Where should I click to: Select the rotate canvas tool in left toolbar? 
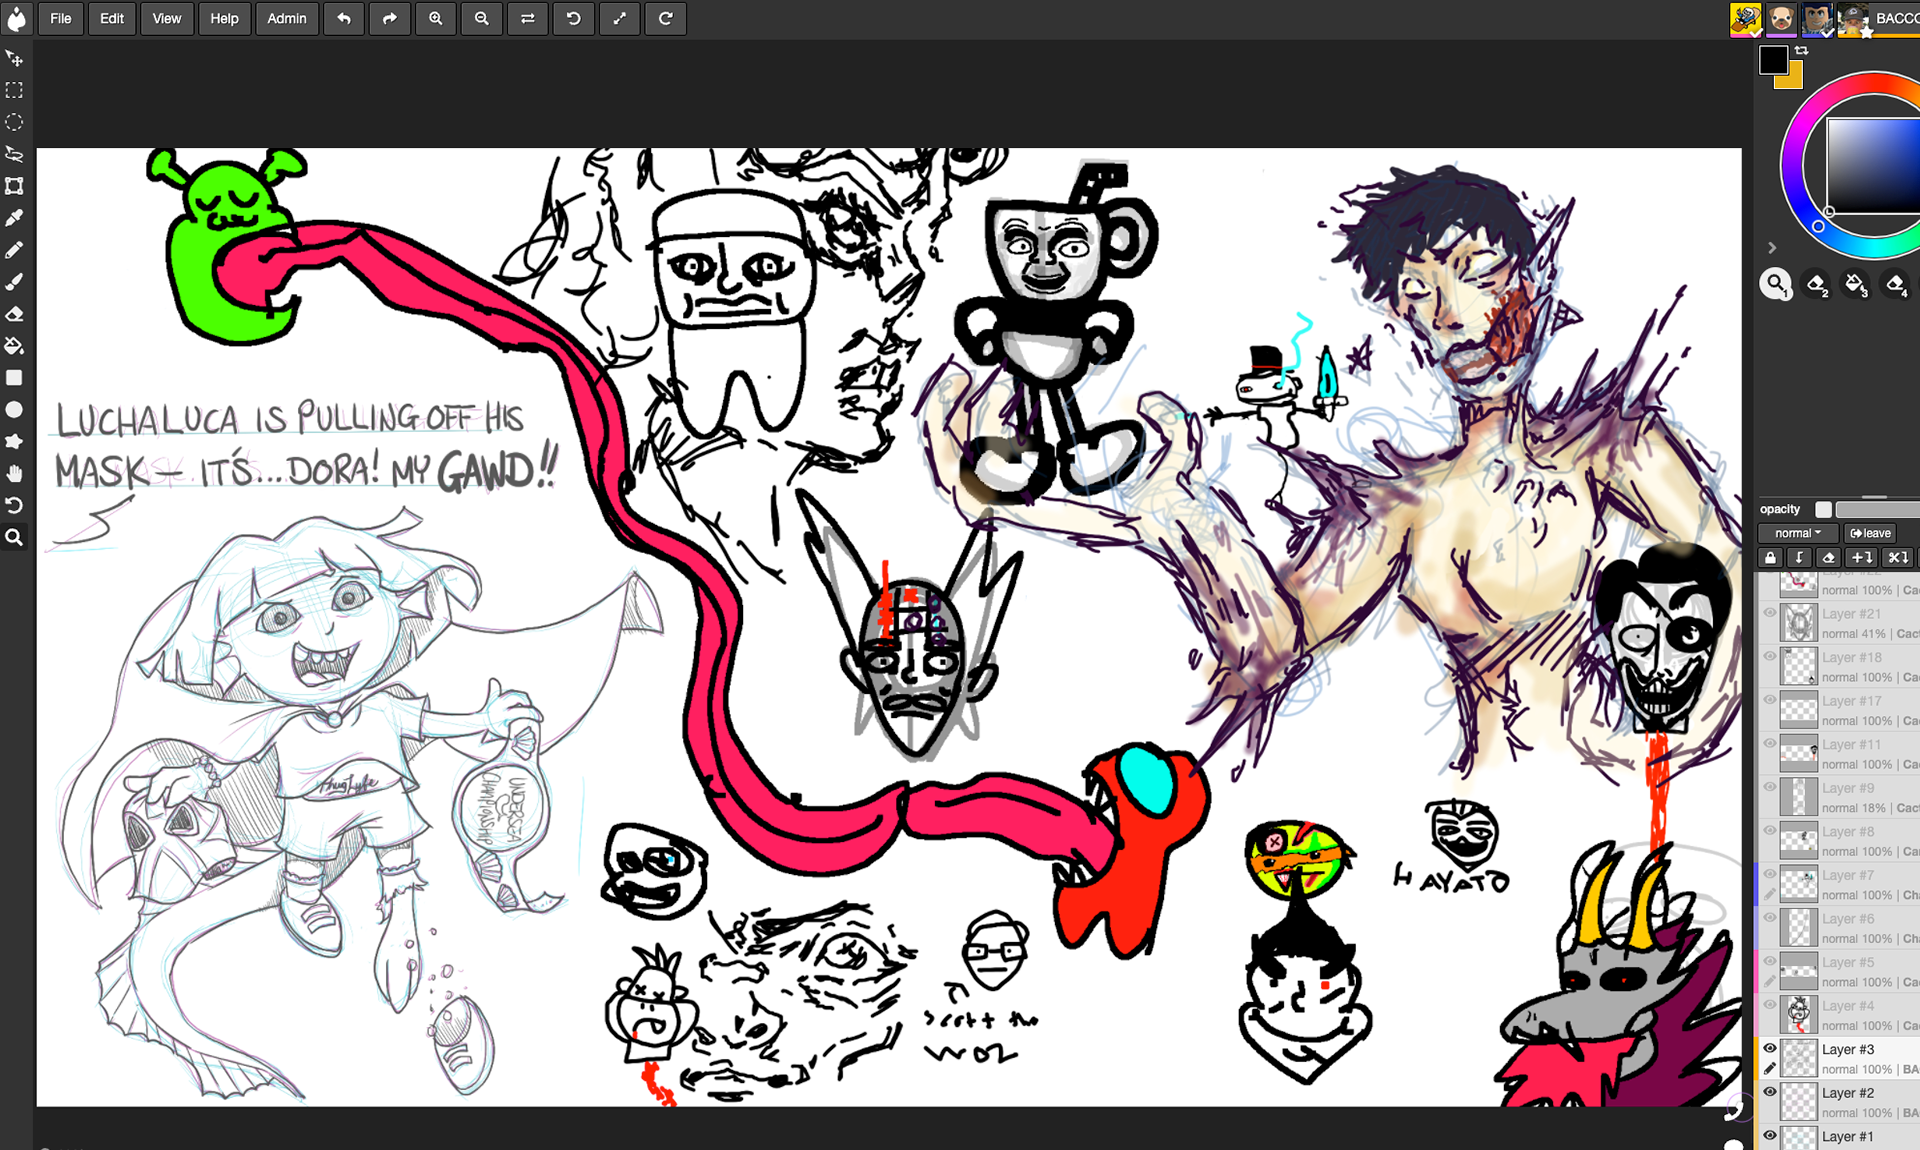(x=14, y=505)
